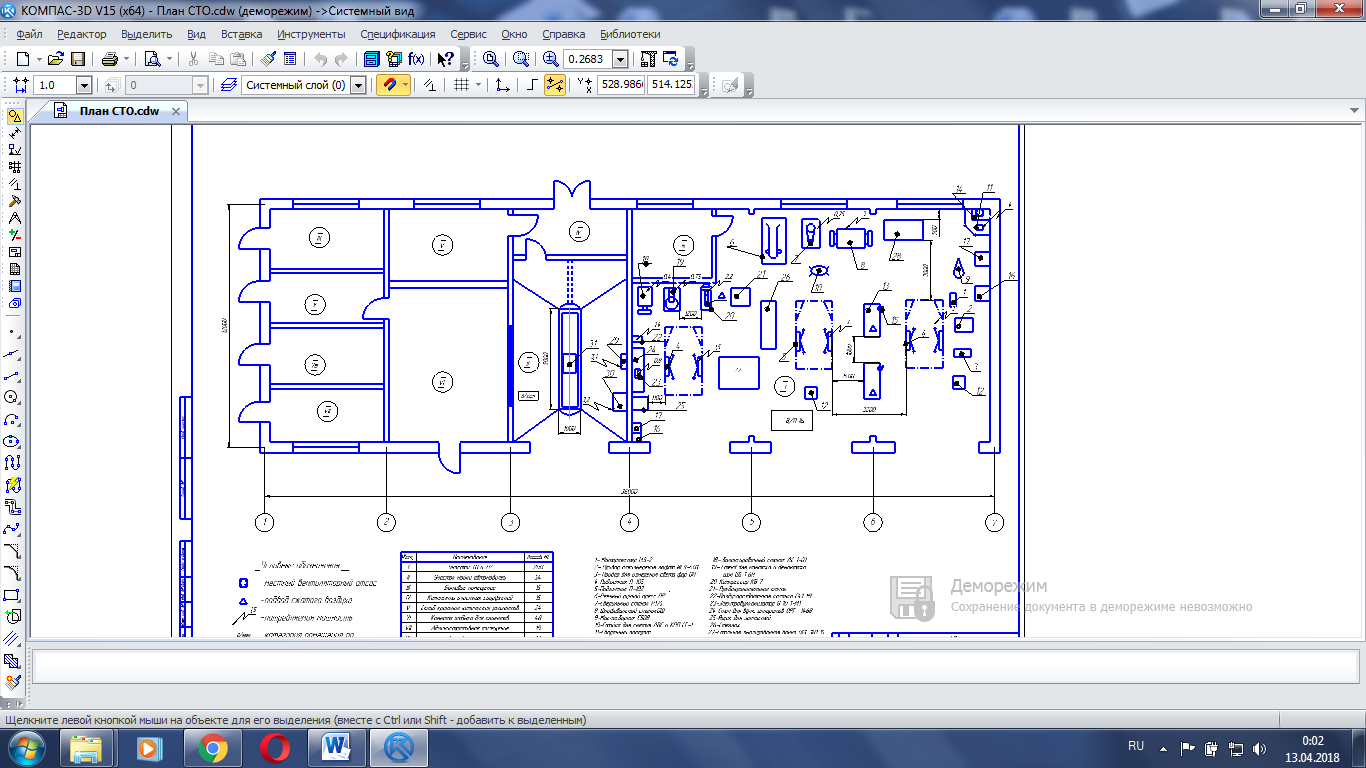This screenshot has width=1366, height=768.
Task: Open the Инструменты menu
Action: pyautogui.click(x=311, y=34)
